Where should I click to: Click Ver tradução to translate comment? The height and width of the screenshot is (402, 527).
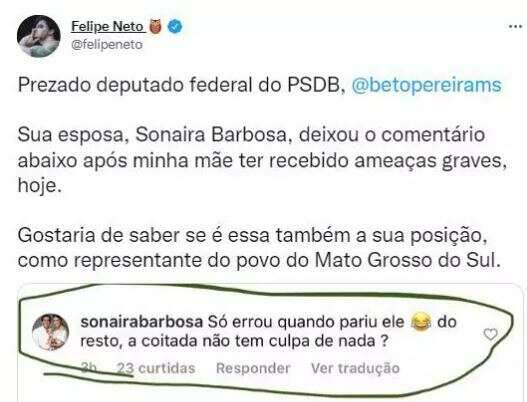[x=355, y=368]
